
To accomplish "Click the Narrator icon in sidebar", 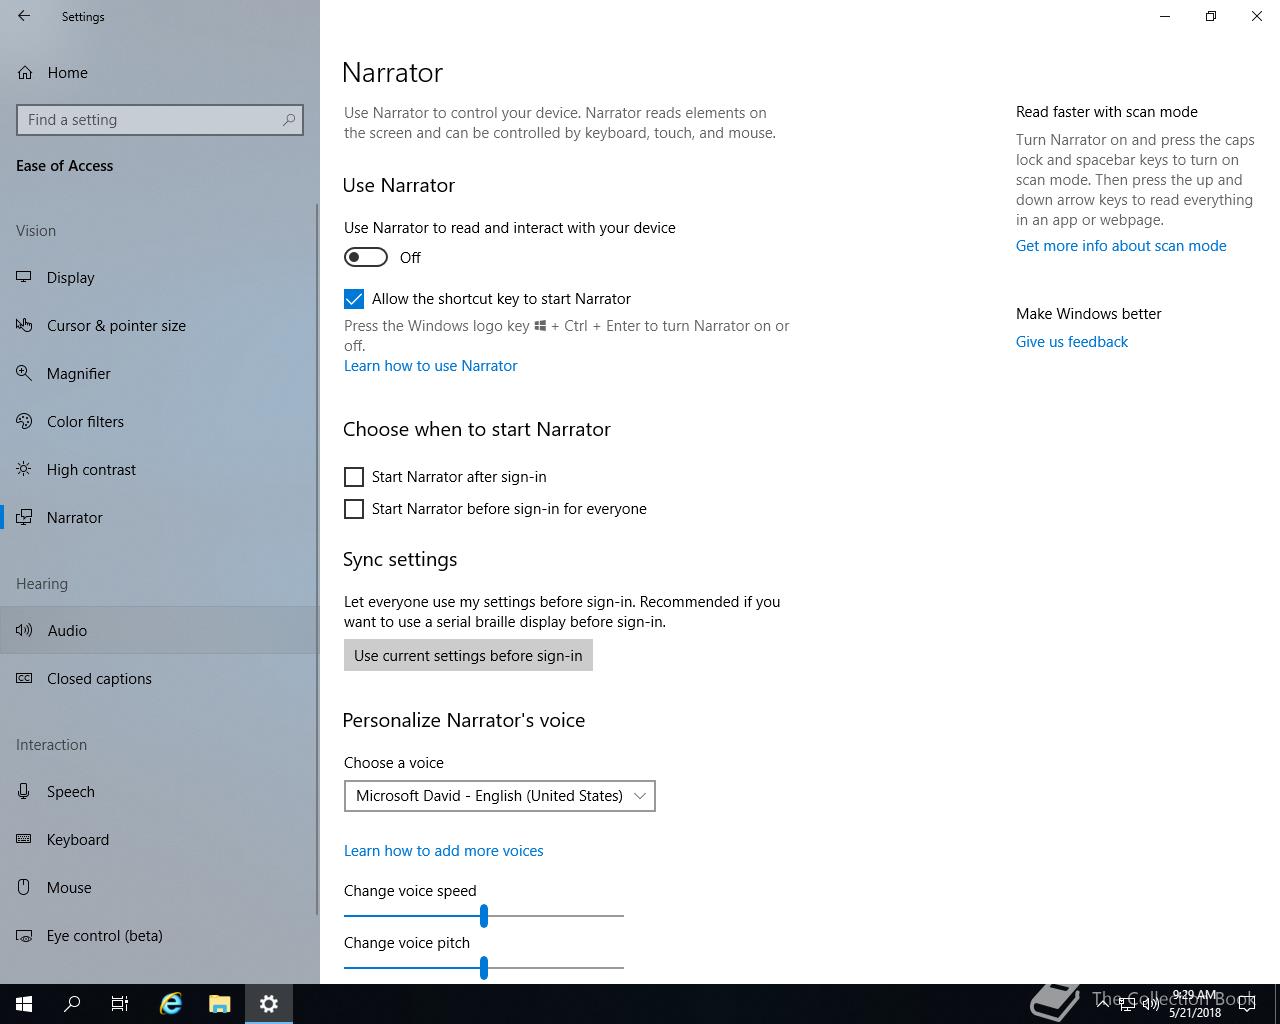I will 24,517.
